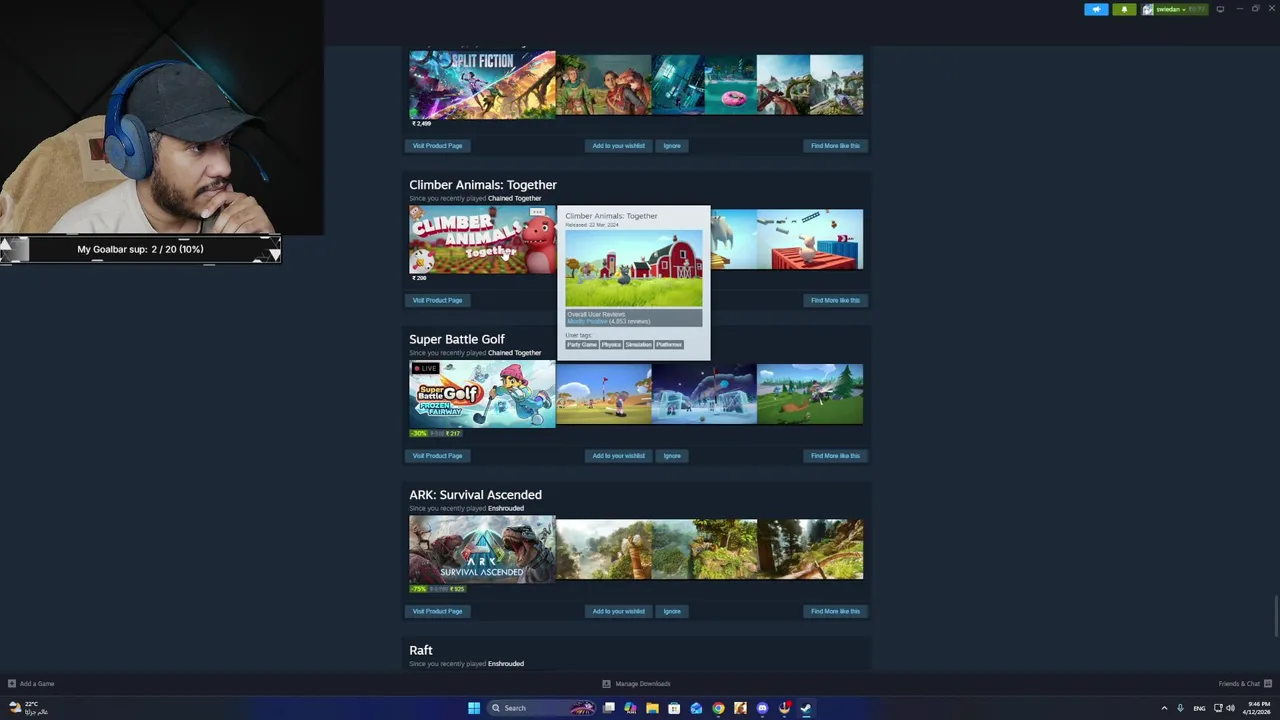The image size is (1280, 720).
Task: Open the Climber Animals: Together title link
Action: click(483, 185)
